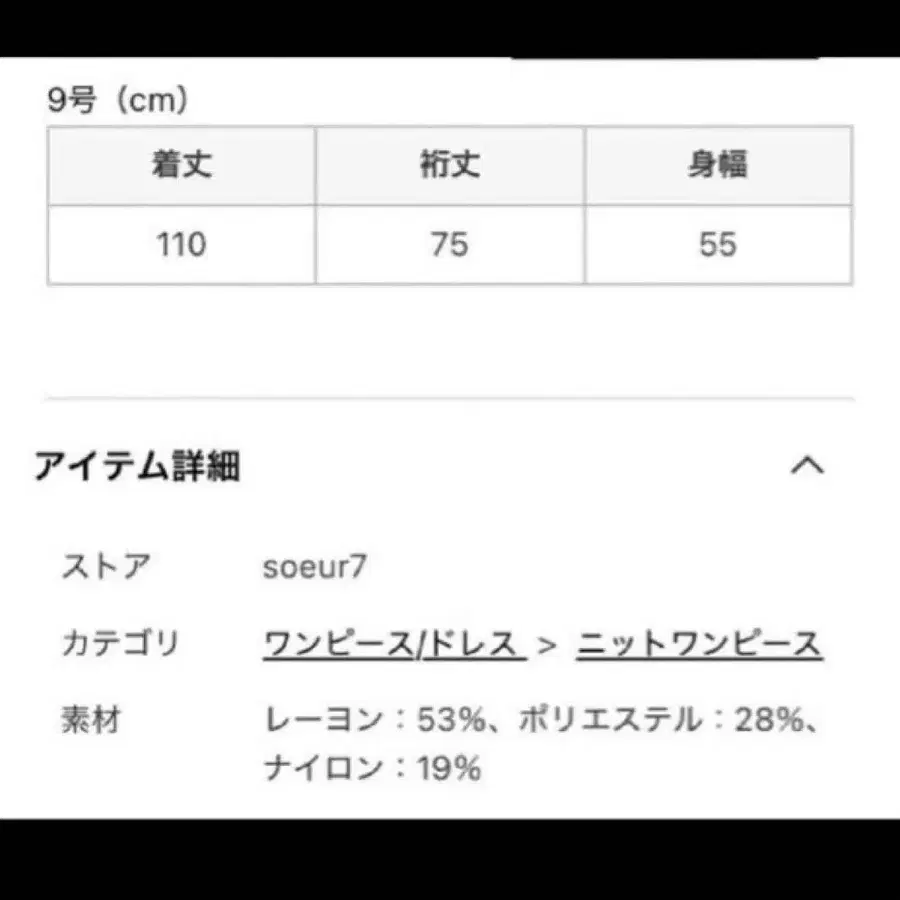Click the 75 measurement cell
This screenshot has height=900, width=900.
pyautogui.click(x=449, y=244)
